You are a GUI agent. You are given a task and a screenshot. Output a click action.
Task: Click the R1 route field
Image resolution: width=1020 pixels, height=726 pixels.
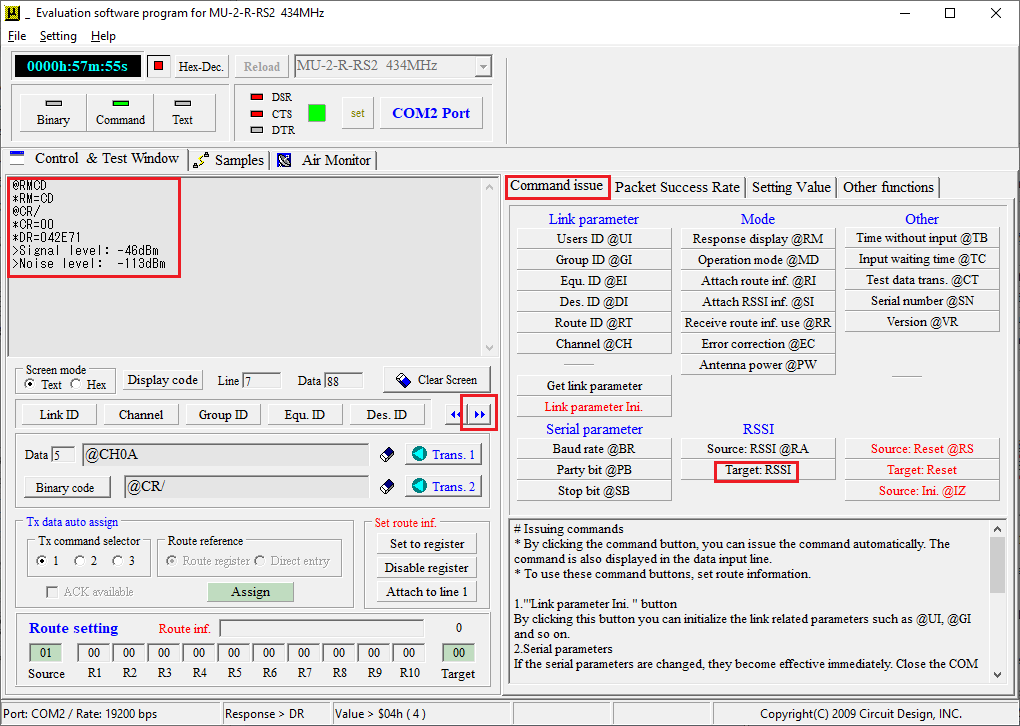click(x=94, y=652)
